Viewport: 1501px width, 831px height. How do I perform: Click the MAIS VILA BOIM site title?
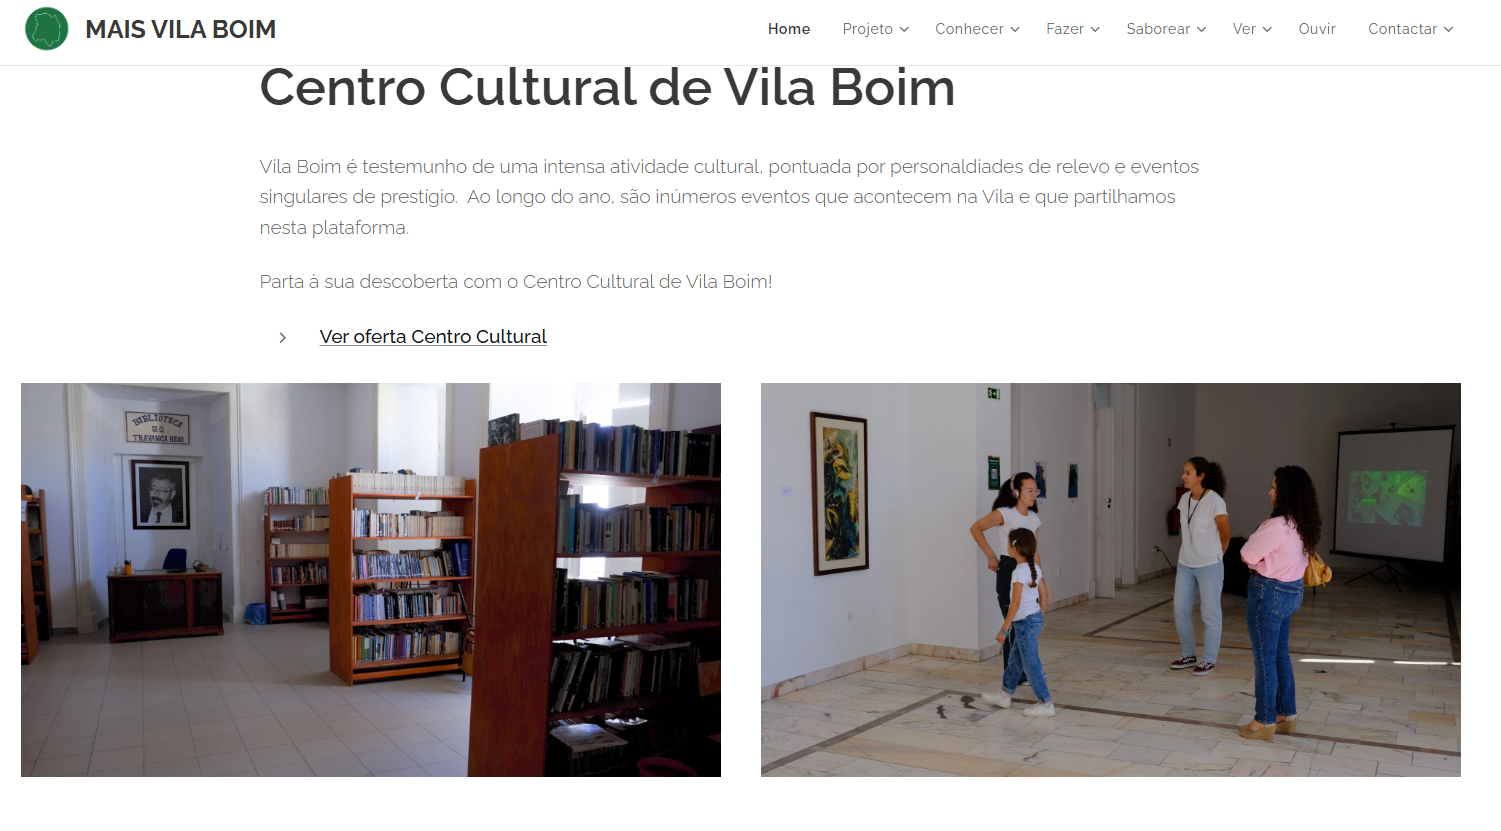pos(180,29)
